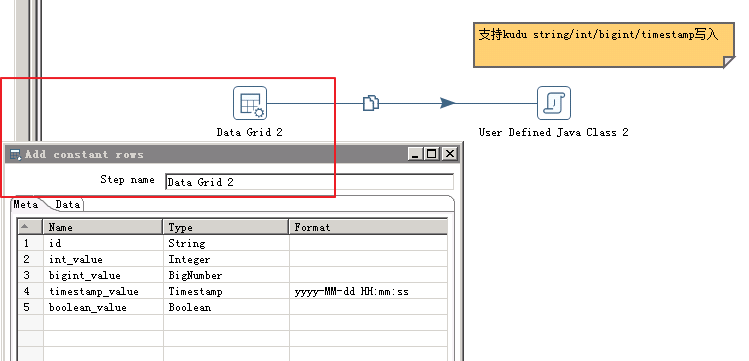Select the 'int_value' name cell

click(x=103, y=259)
